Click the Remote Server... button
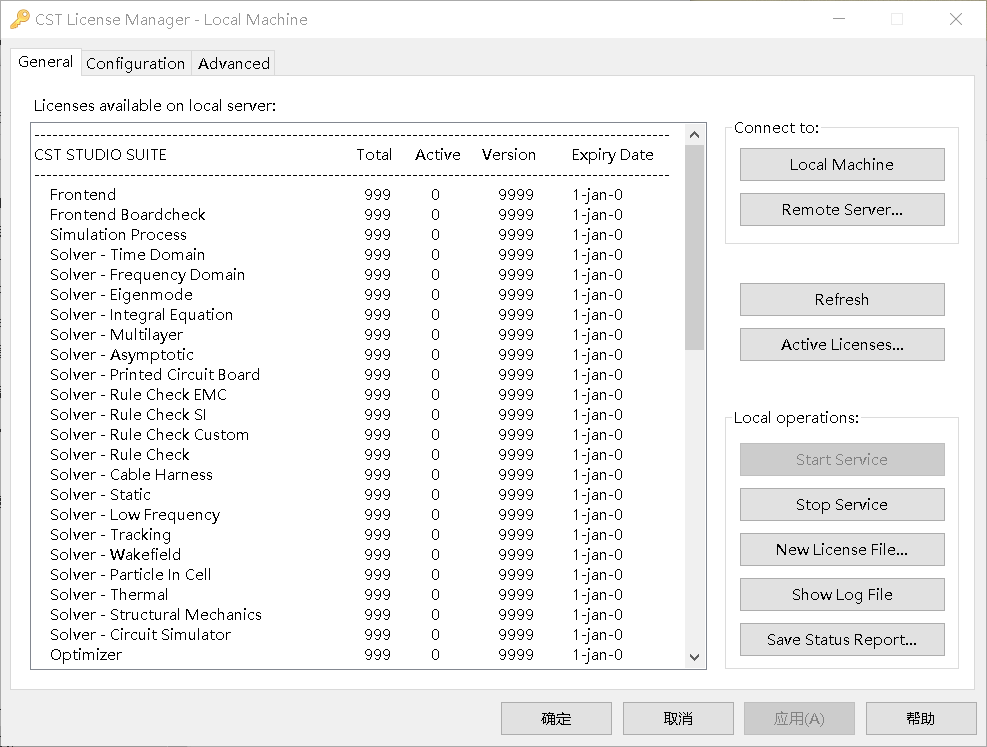The image size is (987, 747). [x=842, y=210]
